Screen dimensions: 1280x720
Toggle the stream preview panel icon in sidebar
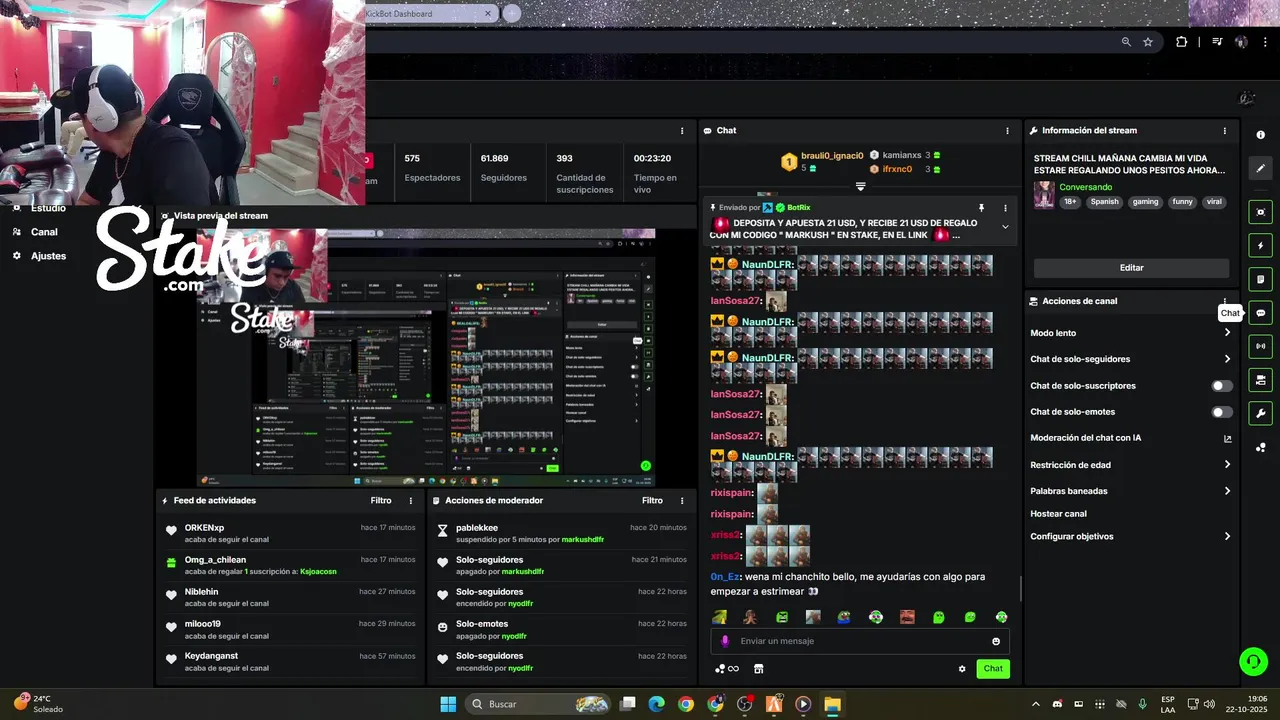coord(1261,212)
